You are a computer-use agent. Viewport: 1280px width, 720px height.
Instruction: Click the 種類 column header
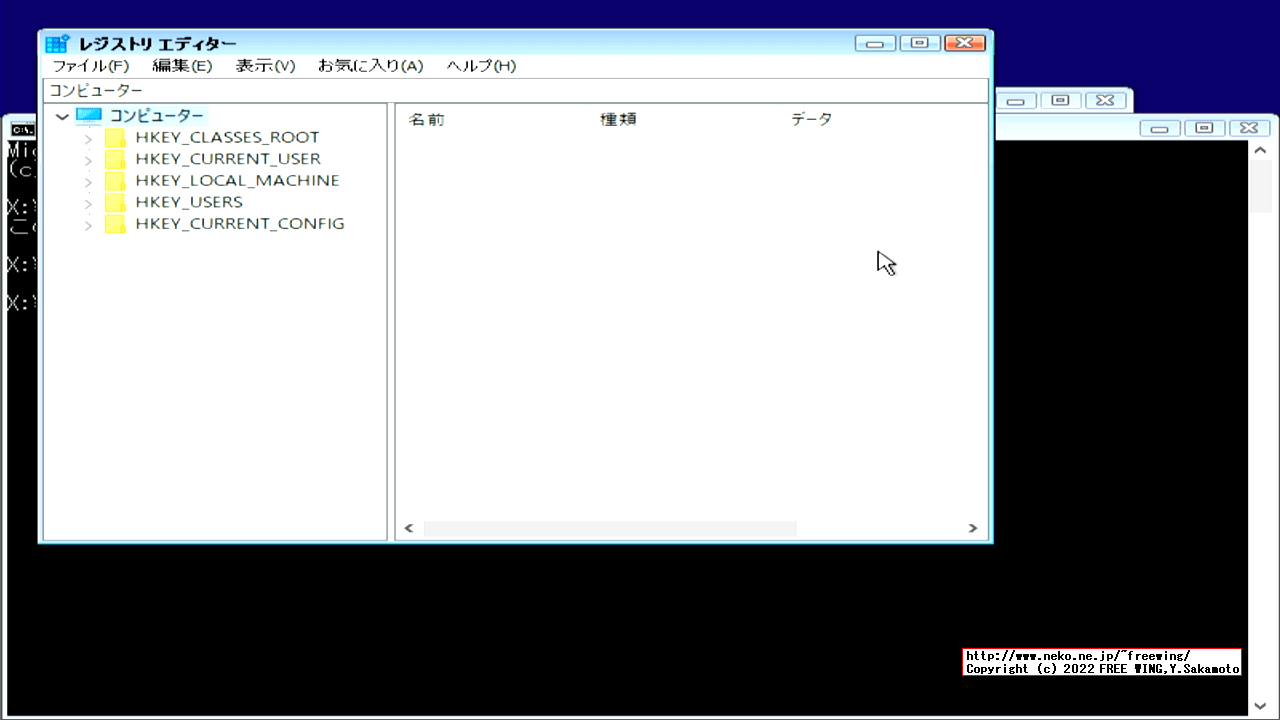tap(618, 119)
